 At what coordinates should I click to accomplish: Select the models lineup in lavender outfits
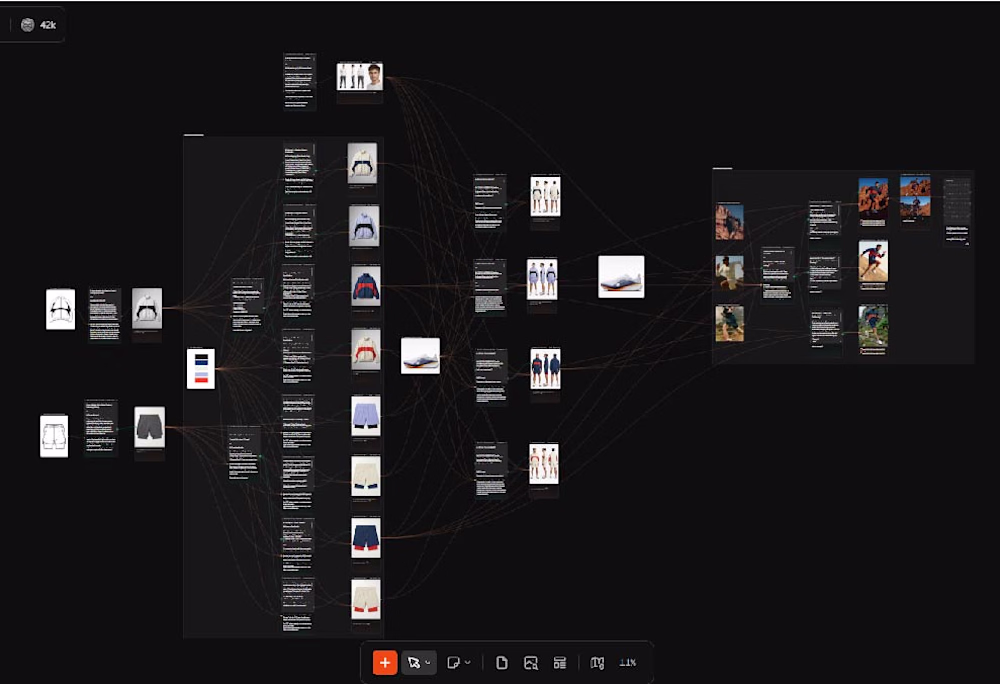pos(542,279)
